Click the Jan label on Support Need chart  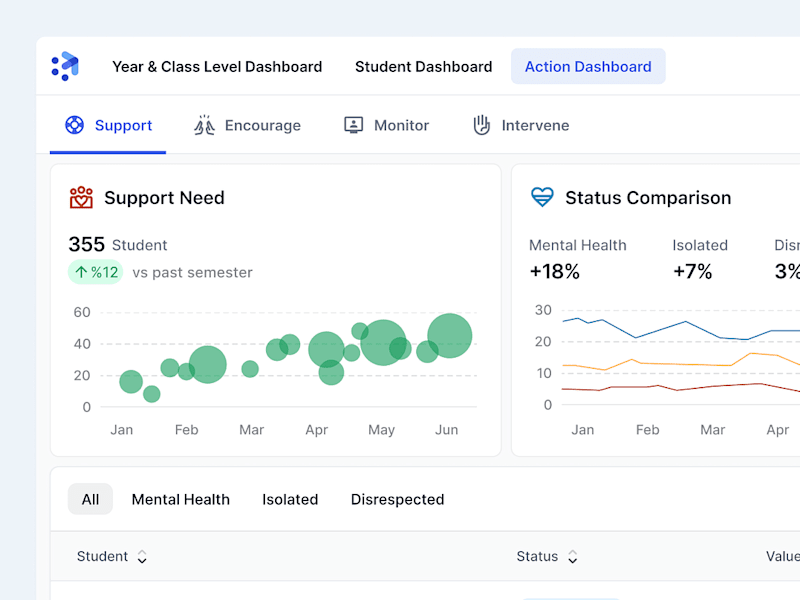pos(121,430)
